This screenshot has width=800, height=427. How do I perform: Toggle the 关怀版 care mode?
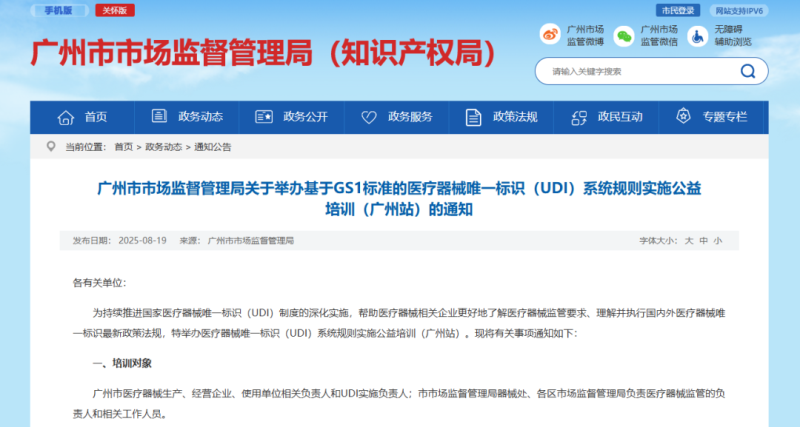(118, 10)
